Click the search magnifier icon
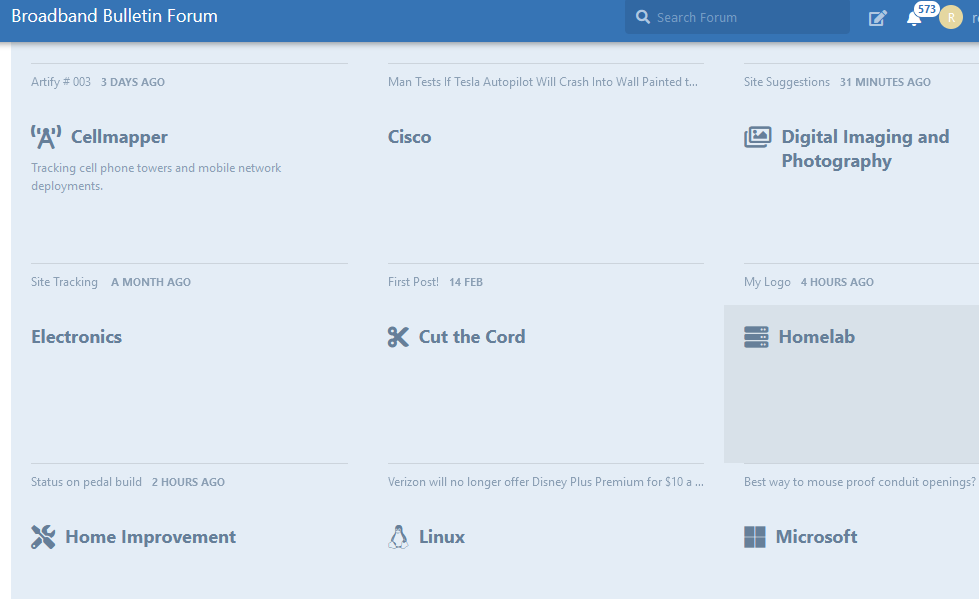The width and height of the screenshot is (979, 599). (x=642, y=17)
